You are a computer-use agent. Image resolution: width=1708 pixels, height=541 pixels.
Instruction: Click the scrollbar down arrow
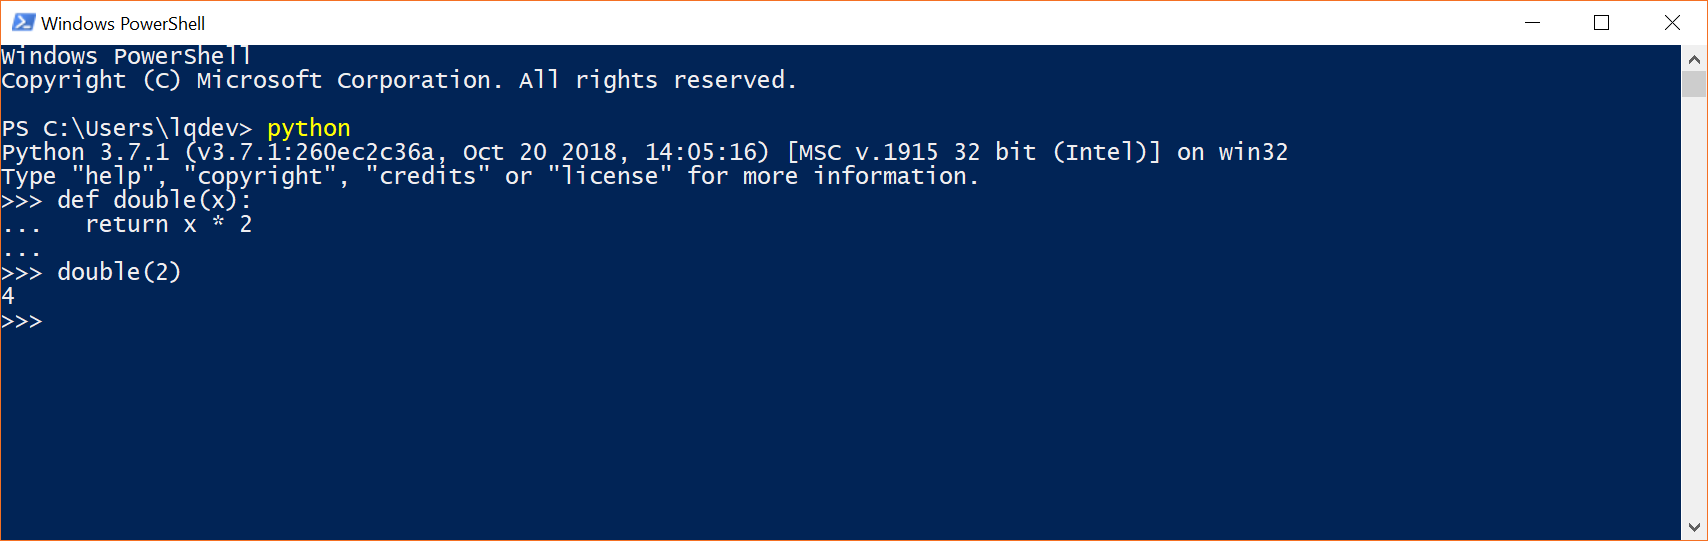[1694, 527]
